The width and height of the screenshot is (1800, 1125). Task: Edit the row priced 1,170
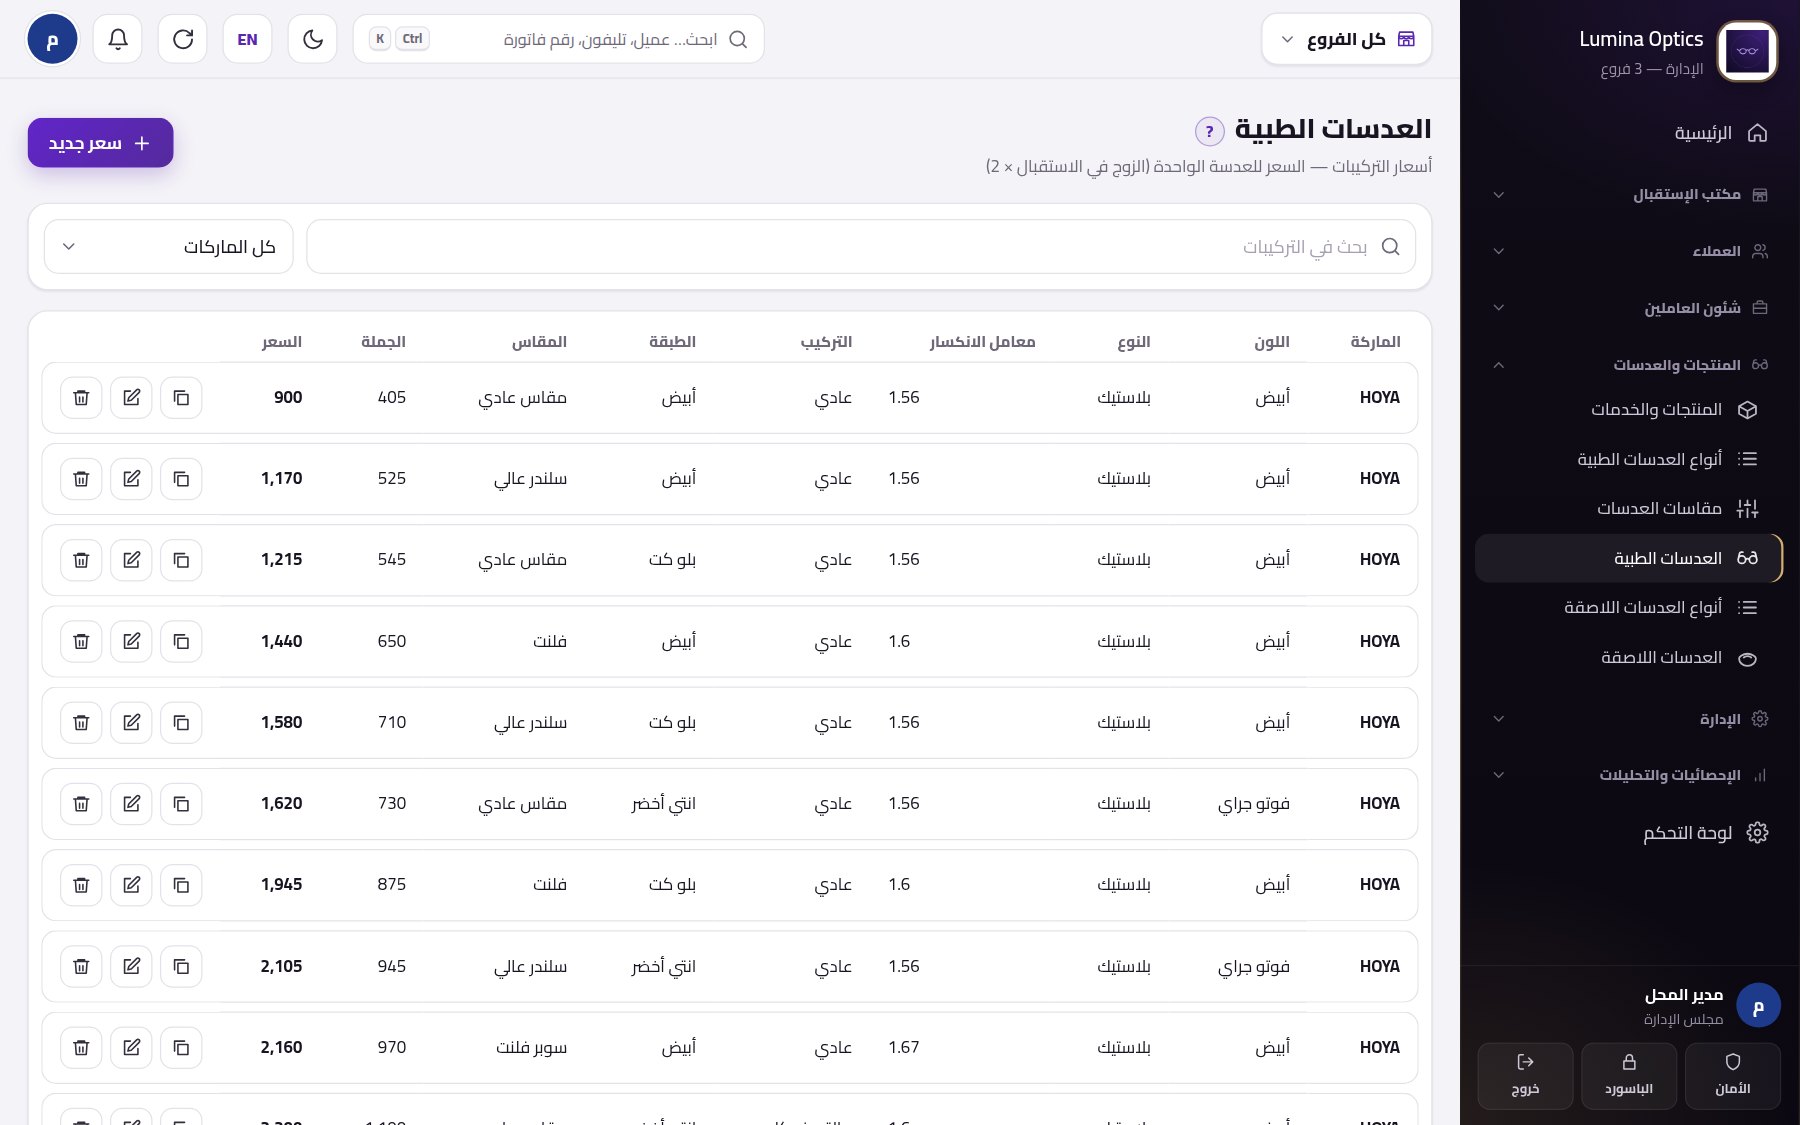click(131, 479)
